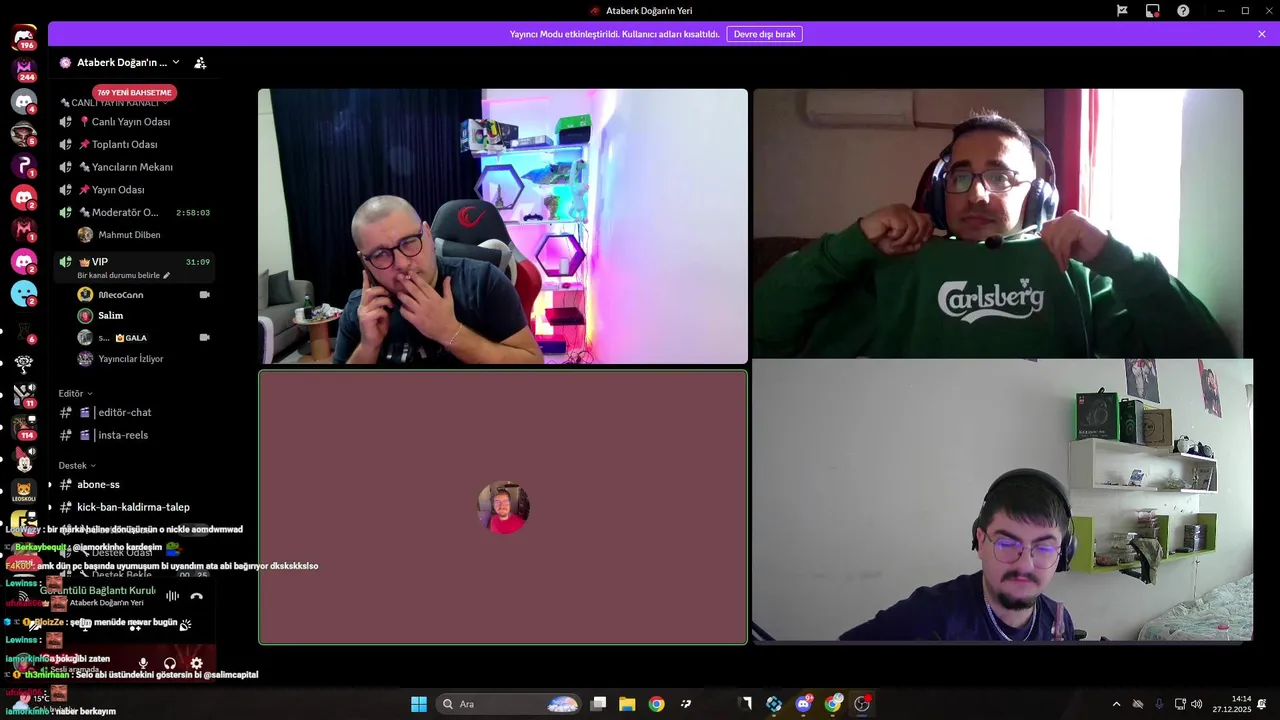The image size is (1280, 720).
Task: Disconnect from the voice call
Action: point(197,596)
